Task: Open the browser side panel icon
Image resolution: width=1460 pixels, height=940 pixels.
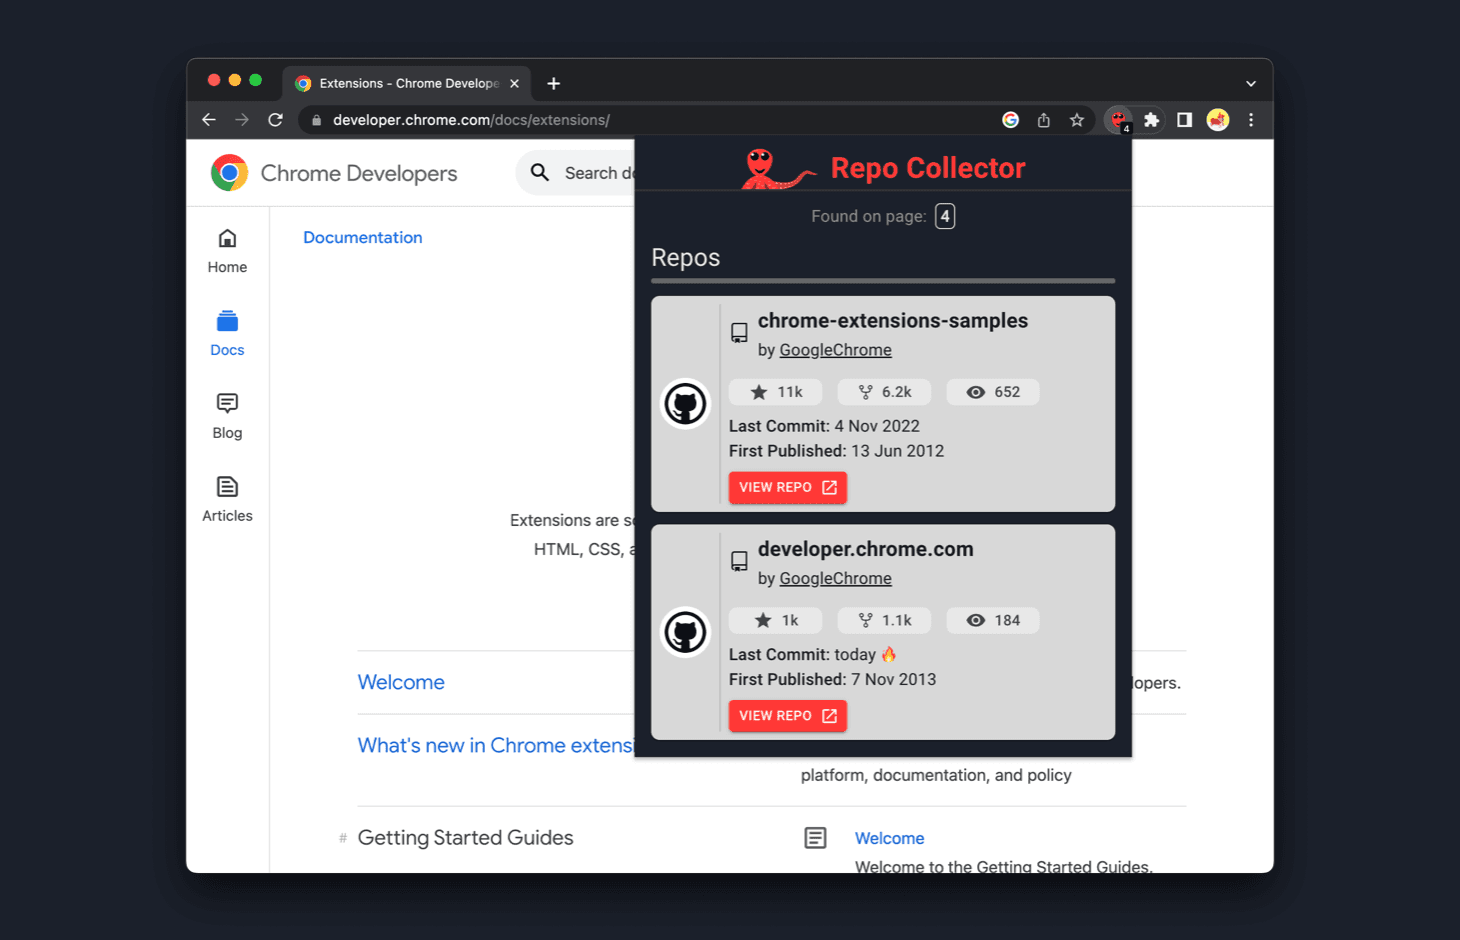Action: tap(1184, 119)
